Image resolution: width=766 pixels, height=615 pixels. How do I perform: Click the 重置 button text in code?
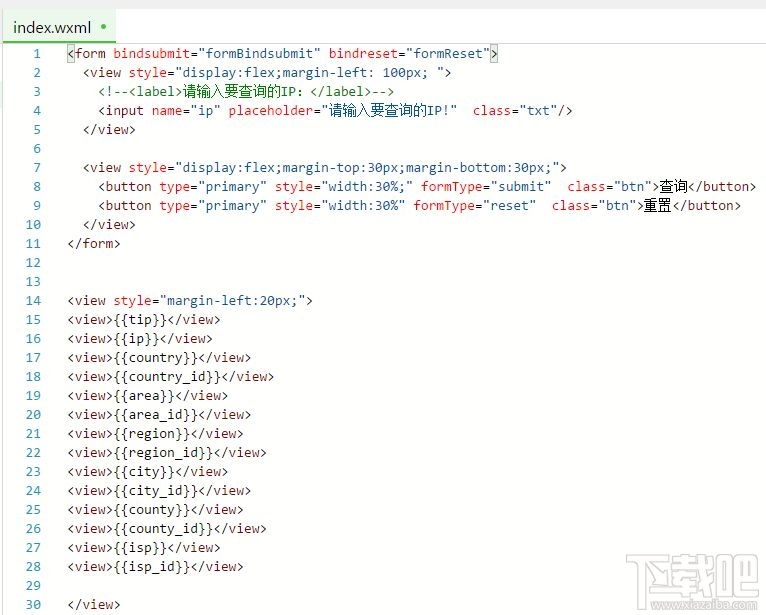point(658,206)
